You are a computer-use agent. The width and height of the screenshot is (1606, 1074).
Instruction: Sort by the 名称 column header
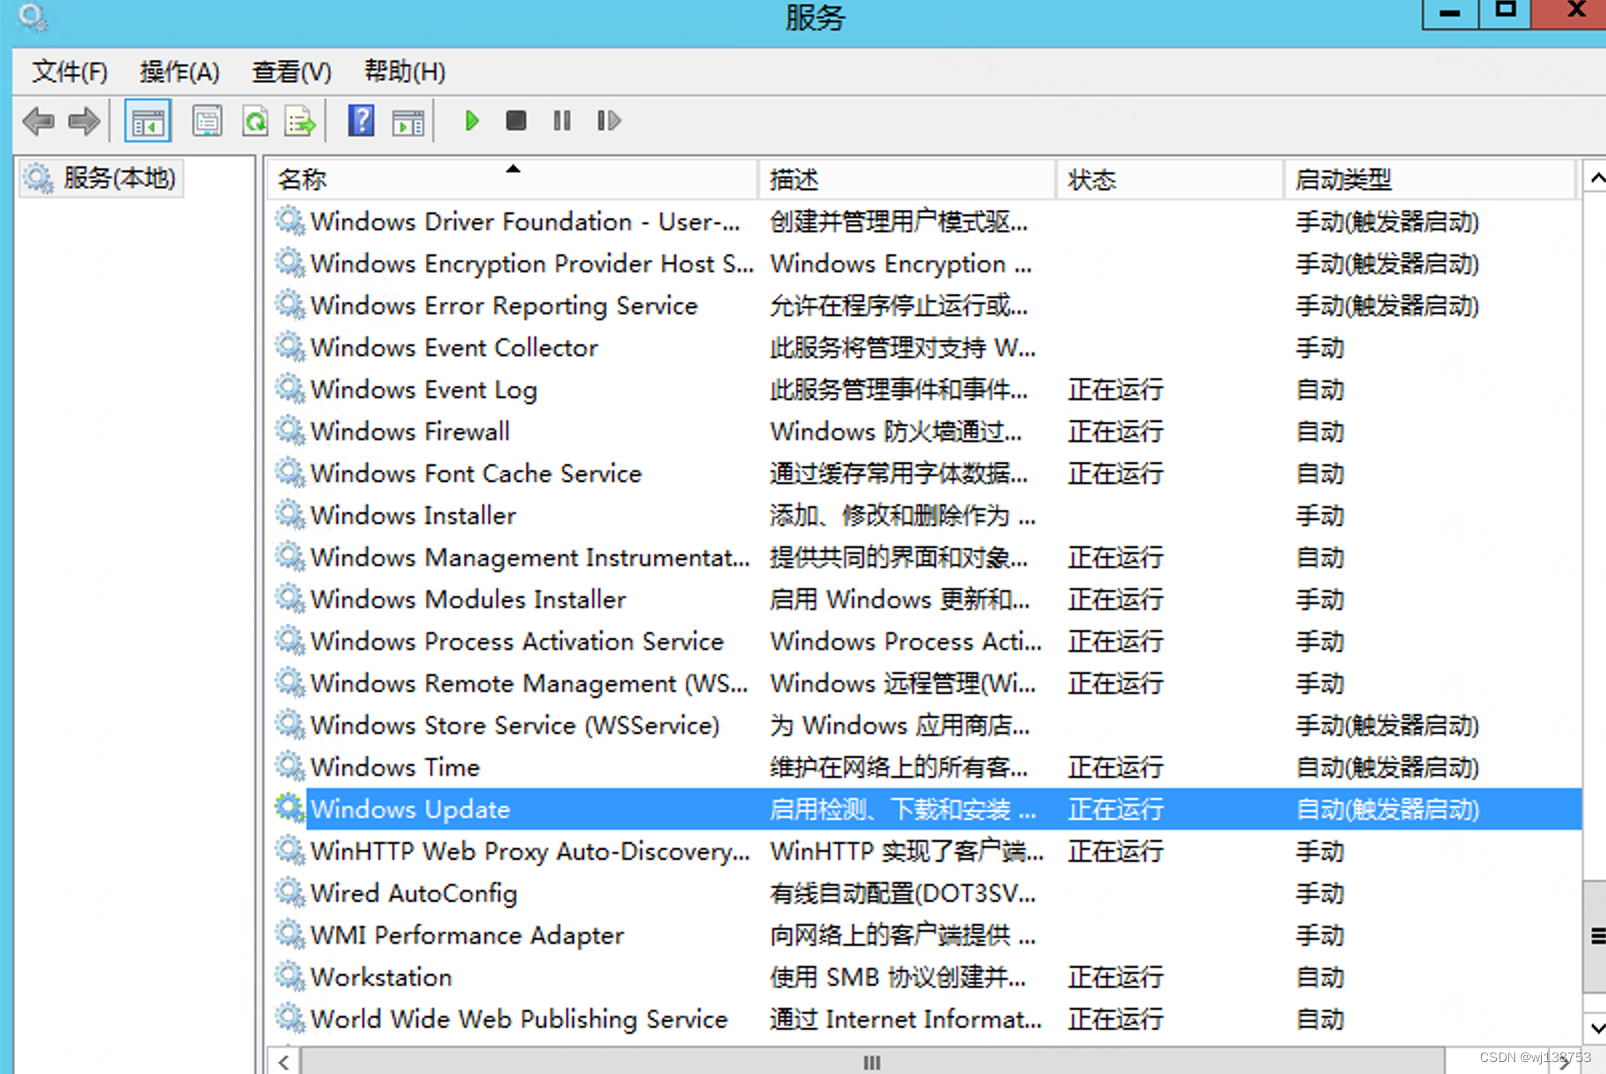513,180
